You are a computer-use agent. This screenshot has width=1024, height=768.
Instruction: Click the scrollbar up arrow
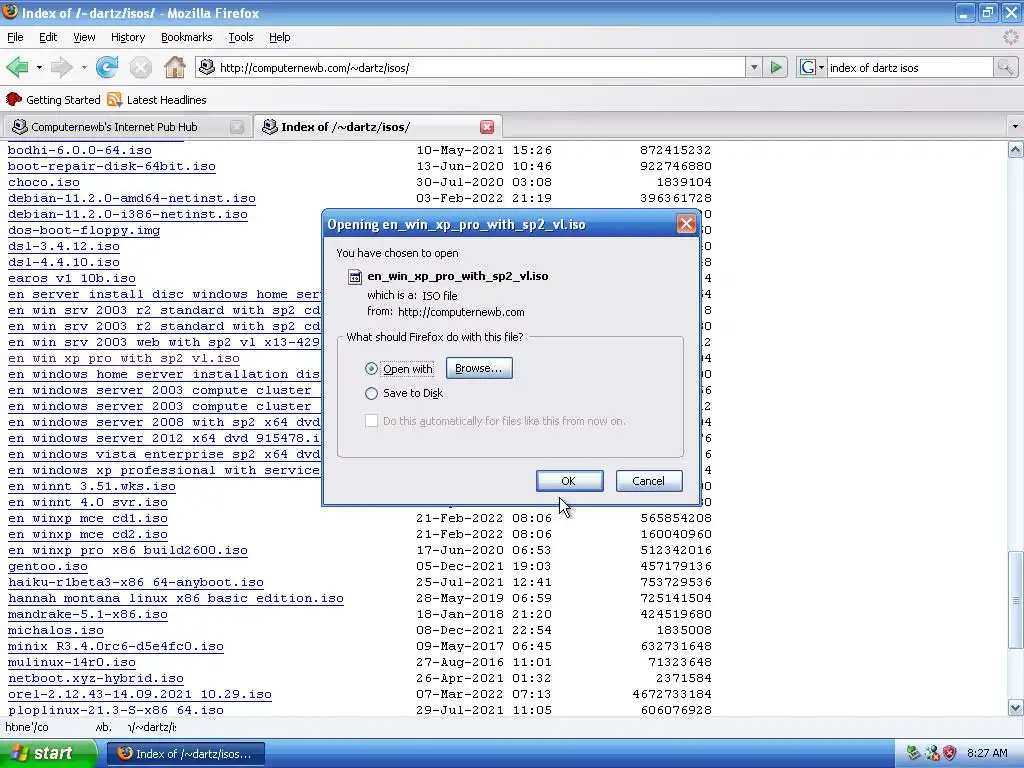pyautogui.click(x=1015, y=150)
